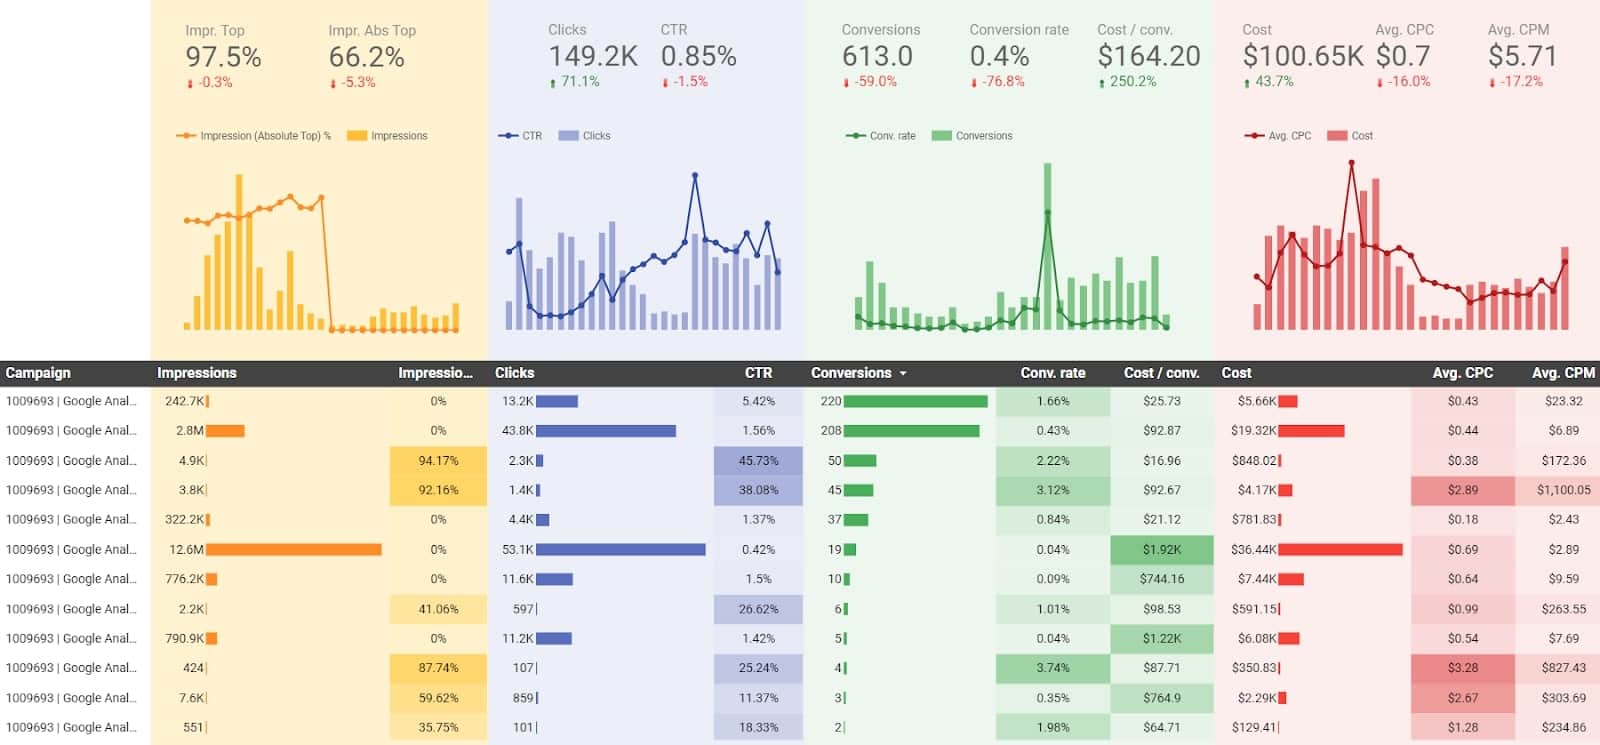Viewport: 1600px width, 745px height.
Task: Click the -59.0% conversions change indicator
Action: pos(870,82)
